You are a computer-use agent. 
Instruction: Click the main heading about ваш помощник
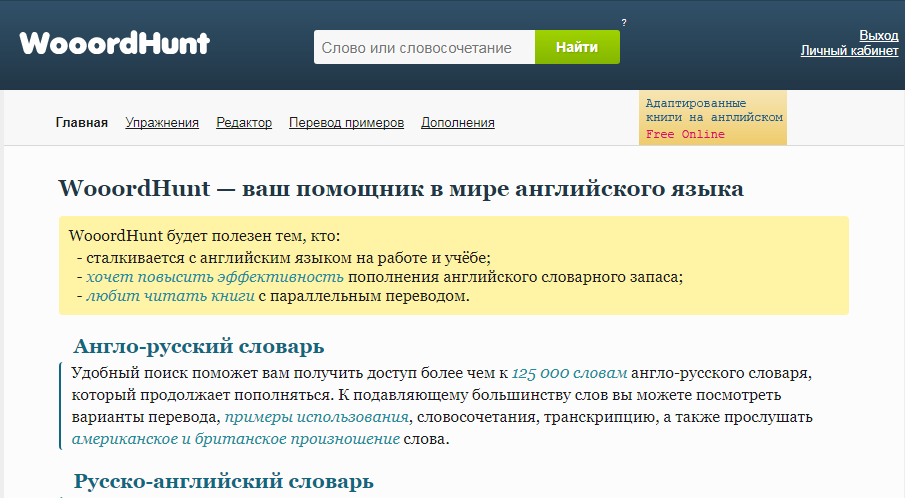[401, 189]
